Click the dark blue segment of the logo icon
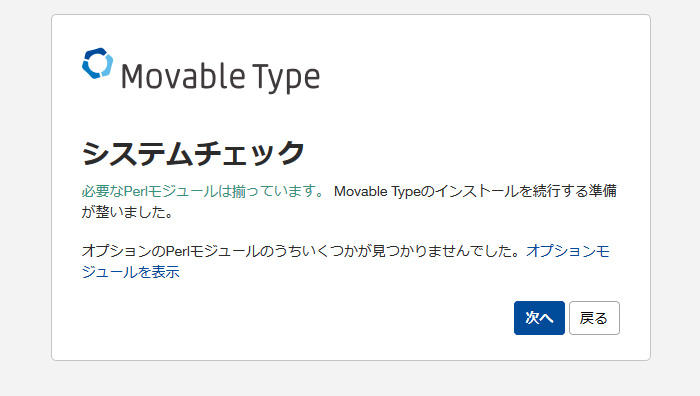 click(x=93, y=63)
